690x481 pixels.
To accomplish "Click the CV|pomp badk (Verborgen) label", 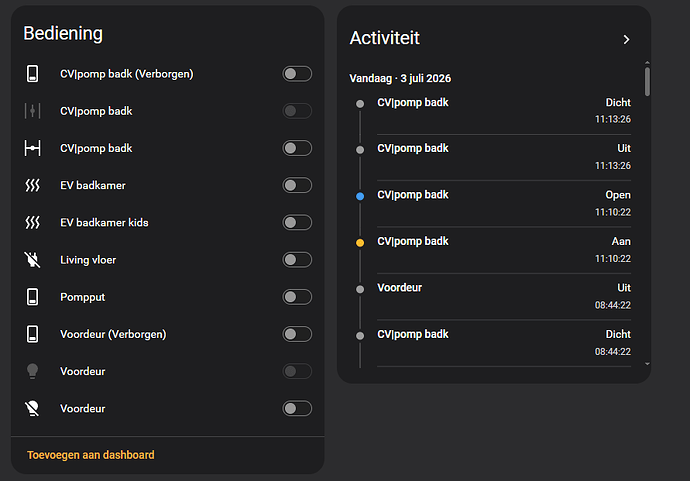I will coord(127,74).
